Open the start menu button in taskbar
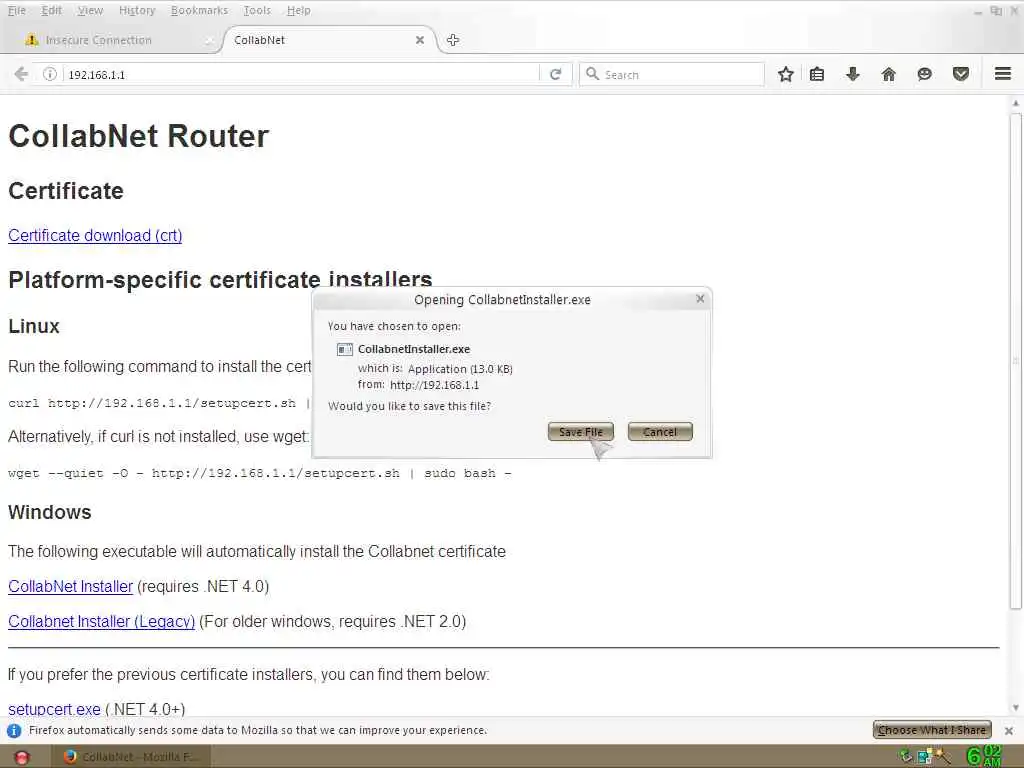The width and height of the screenshot is (1024, 768). tap(22, 757)
